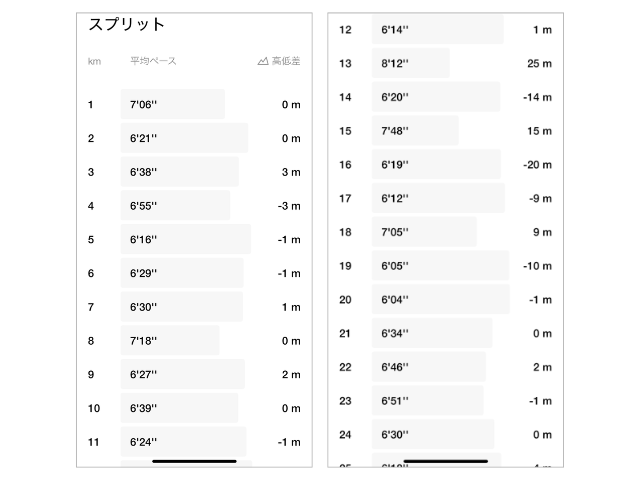Select km 22 split row with 6'46'' pace
640x480 pixels.
point(446,367)
